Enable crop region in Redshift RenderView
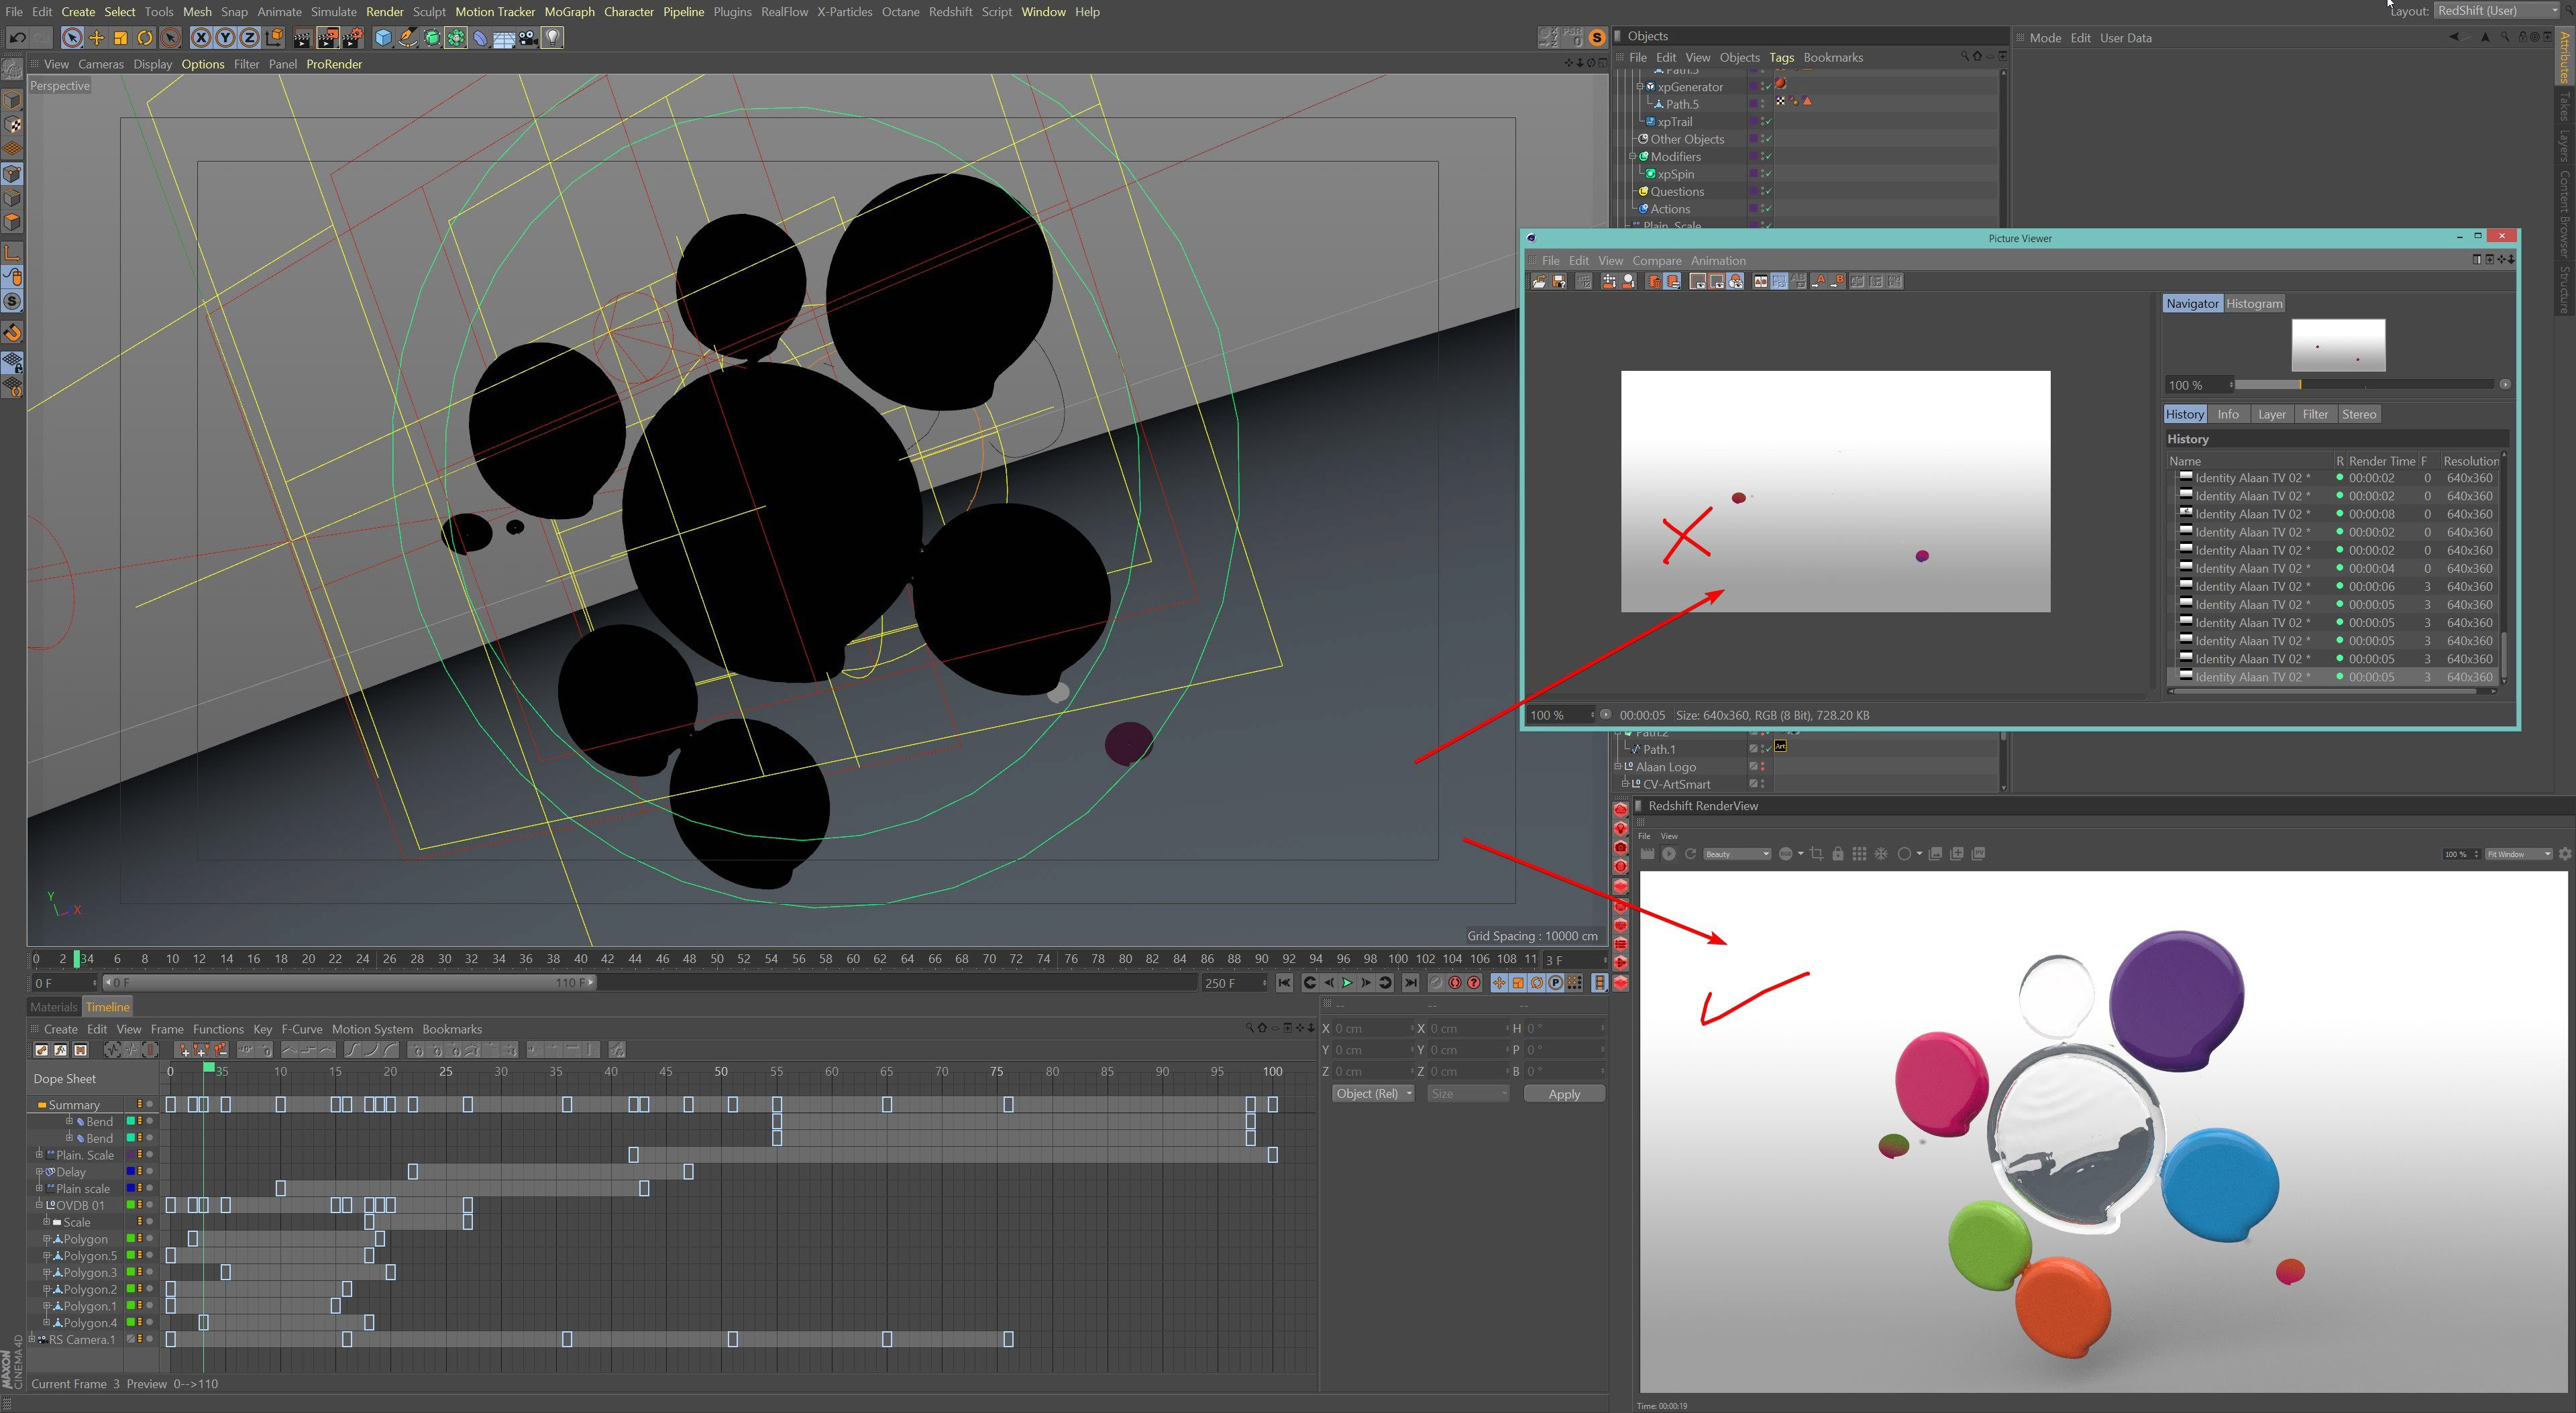 click(x=1816, y=854)
